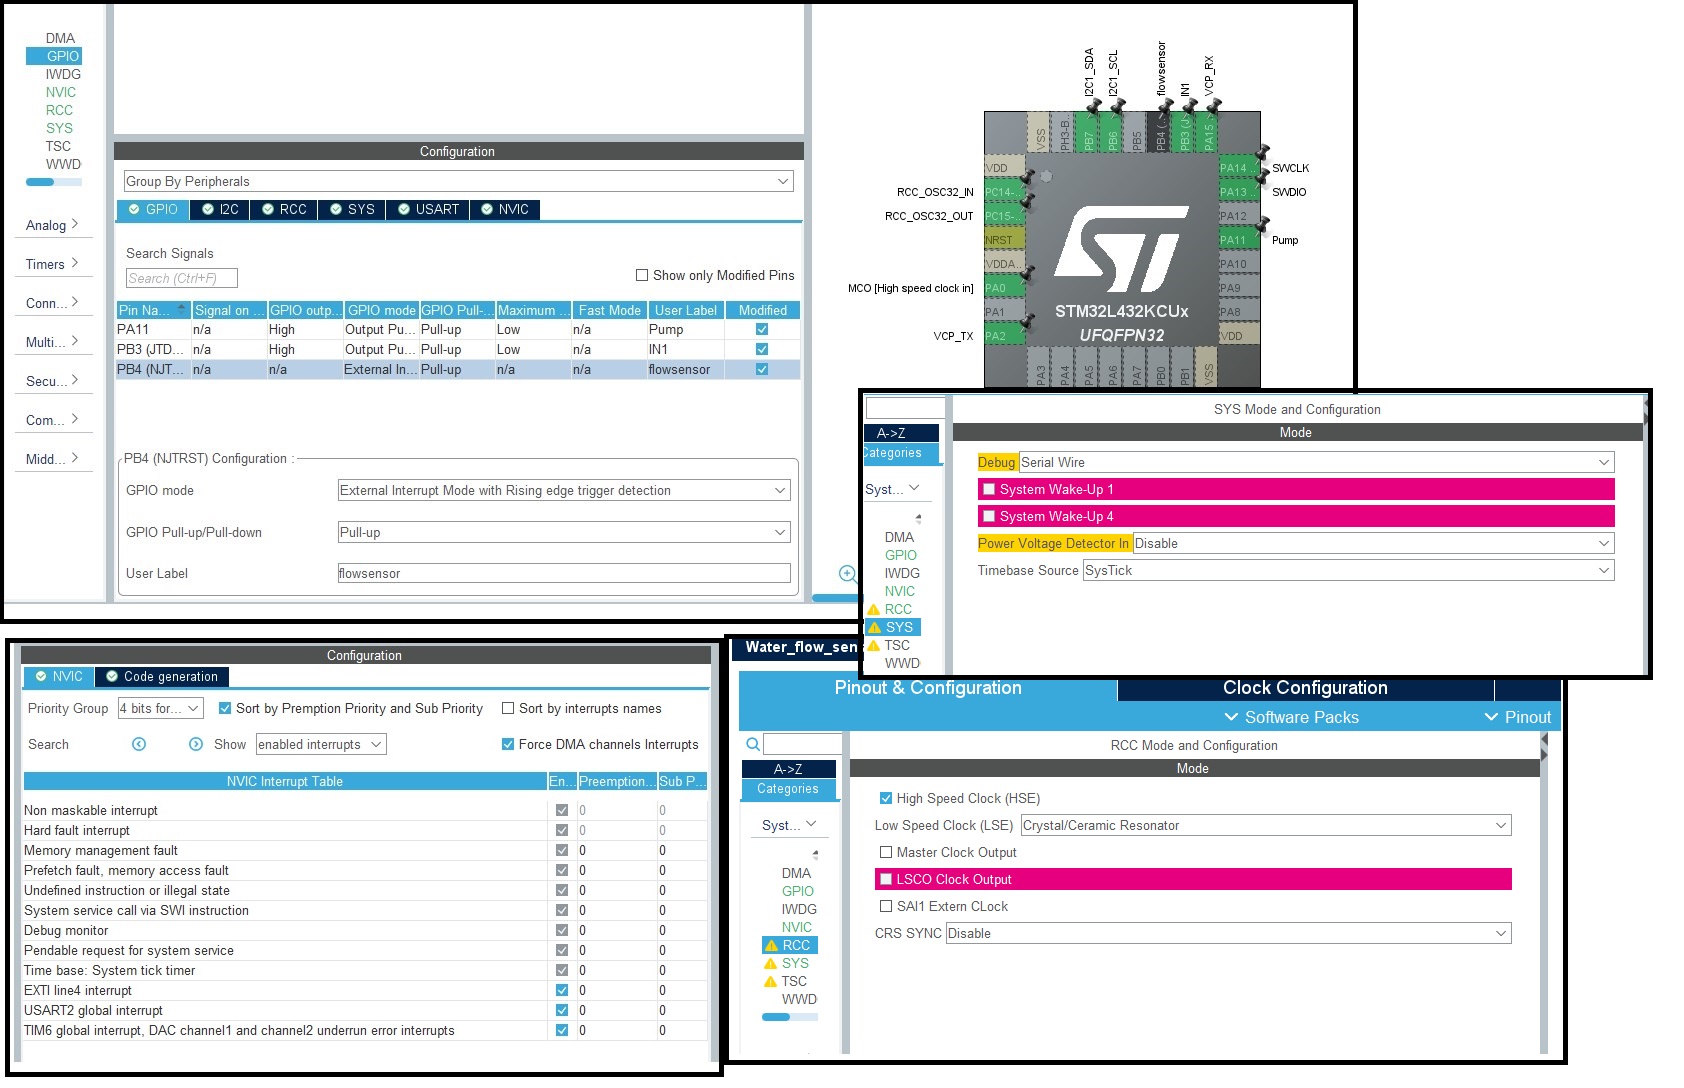Viewport: 1684px width, 1088px height.
Task: Click the PA0 MCO pin on the chip
Action: [x=1005, y=287]
